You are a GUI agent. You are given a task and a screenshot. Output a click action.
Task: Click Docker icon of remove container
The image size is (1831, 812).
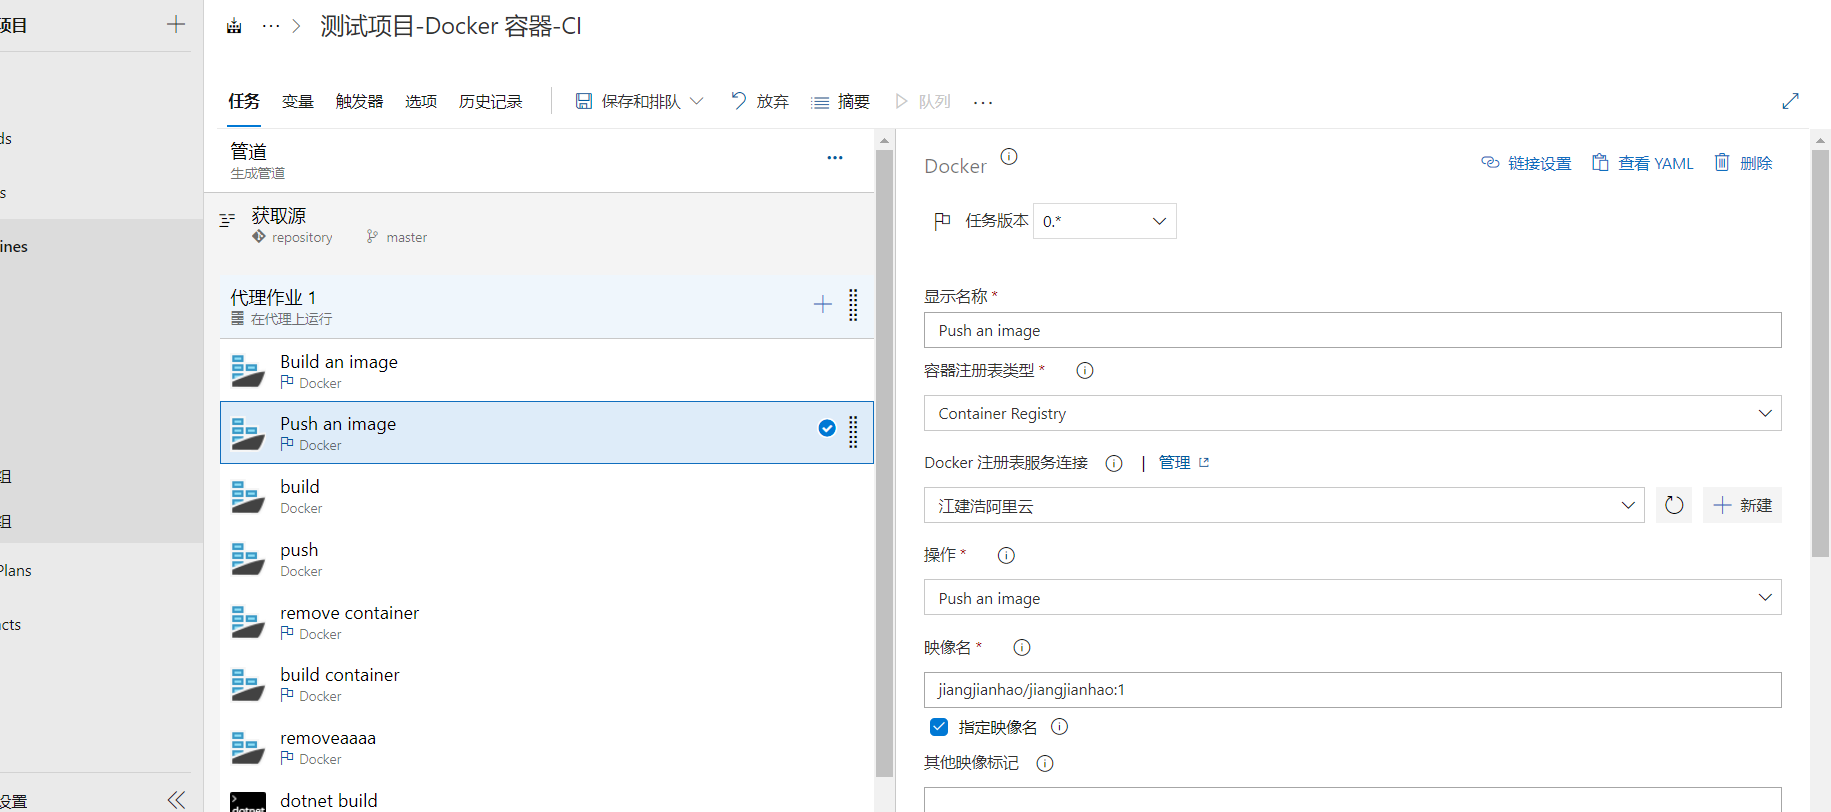point(247,622)
